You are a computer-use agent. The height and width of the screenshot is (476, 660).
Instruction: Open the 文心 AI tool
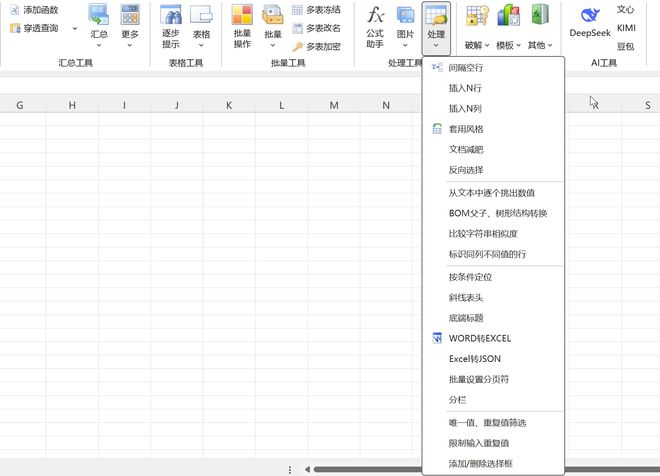point(625,9)
